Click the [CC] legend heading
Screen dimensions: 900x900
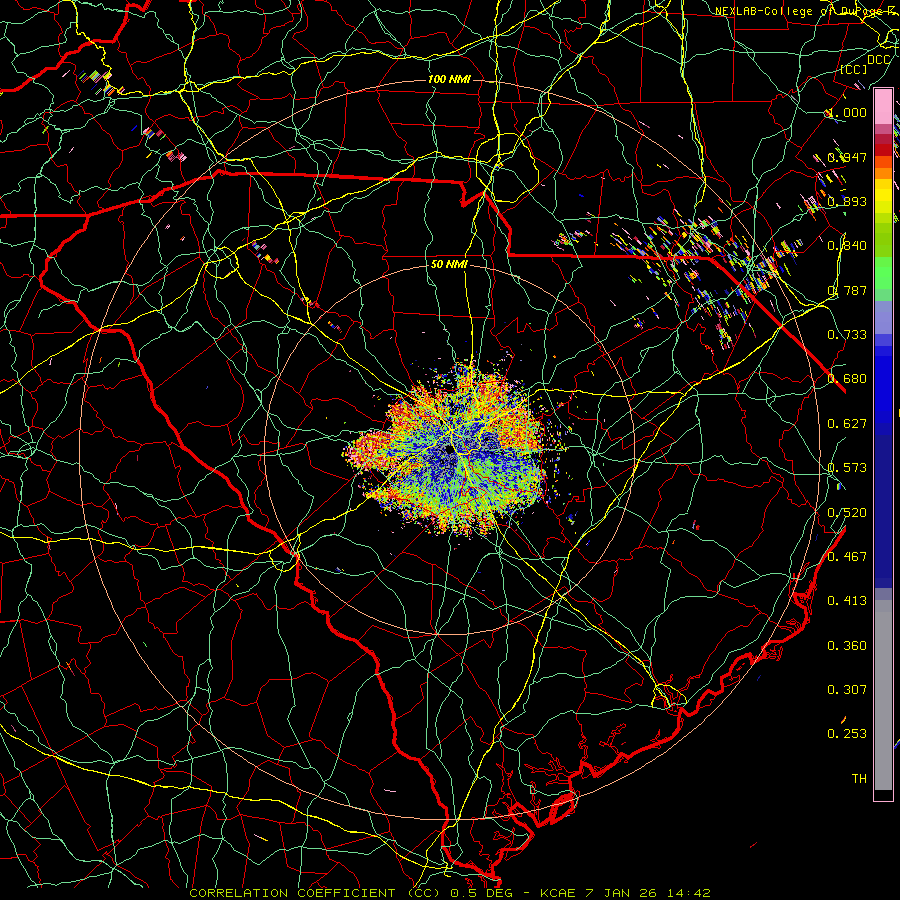[x=854, y=69]
